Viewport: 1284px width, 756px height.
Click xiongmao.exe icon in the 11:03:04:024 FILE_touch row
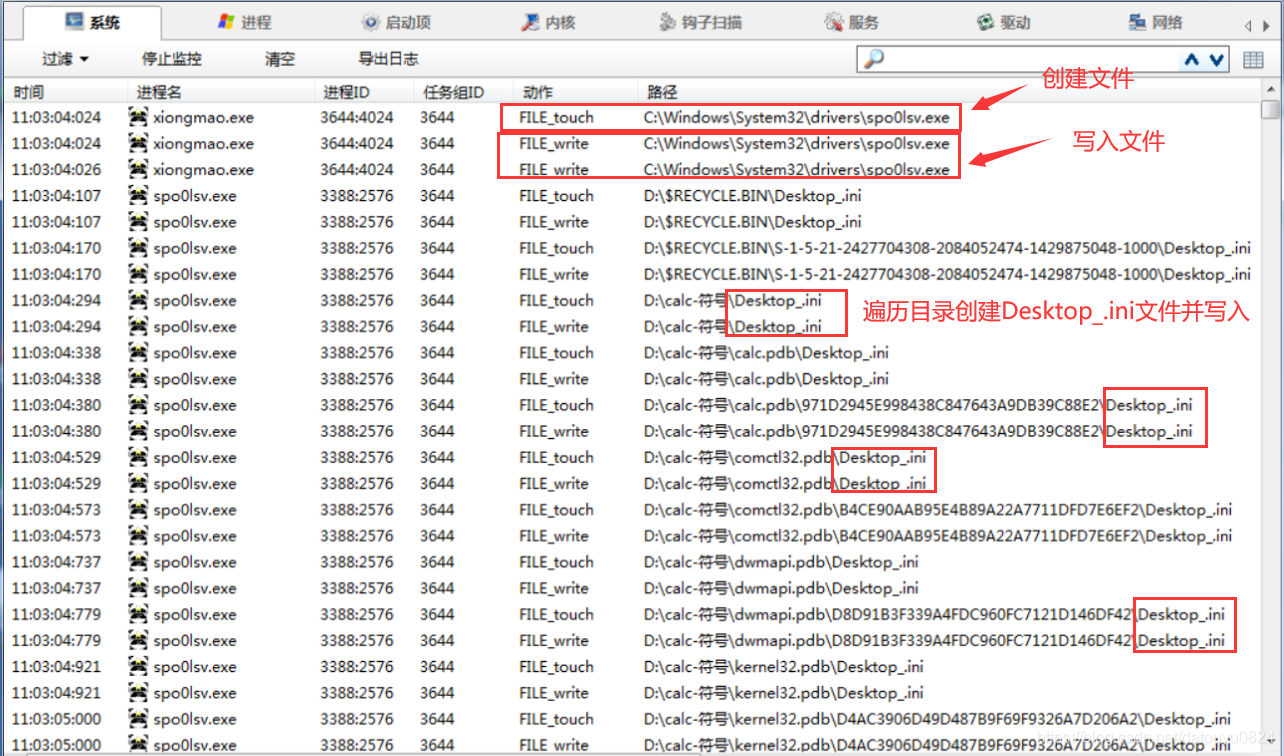(139, 117)
